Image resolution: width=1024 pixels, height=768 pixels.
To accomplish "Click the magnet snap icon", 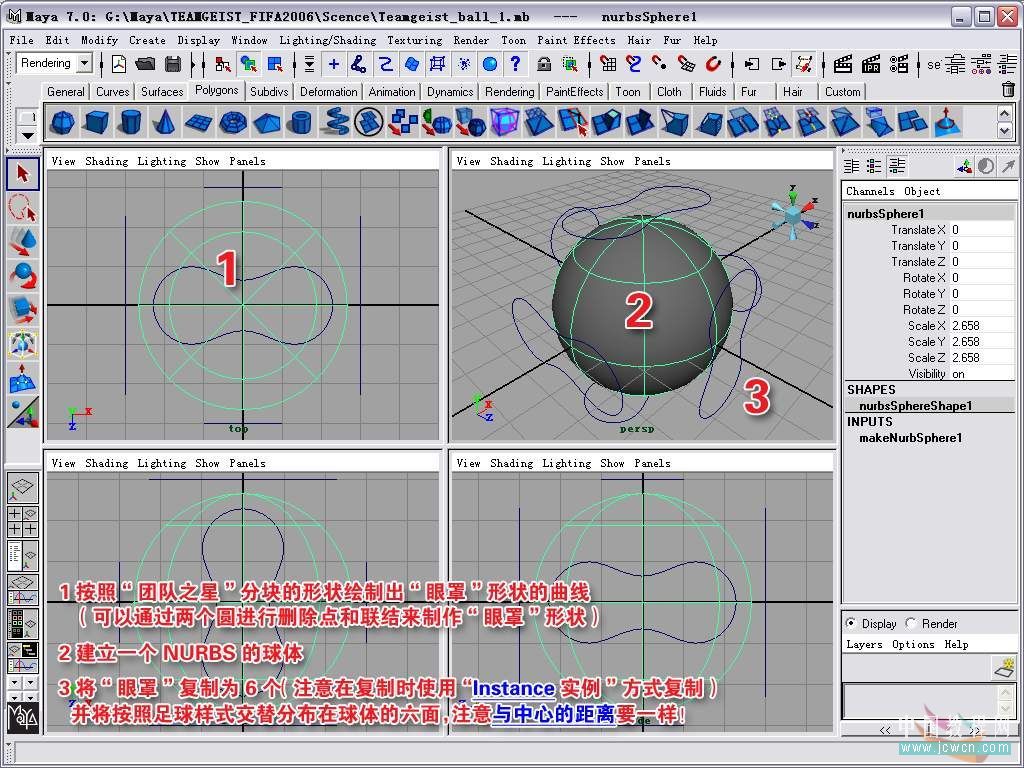I will (x=713, y=64).
